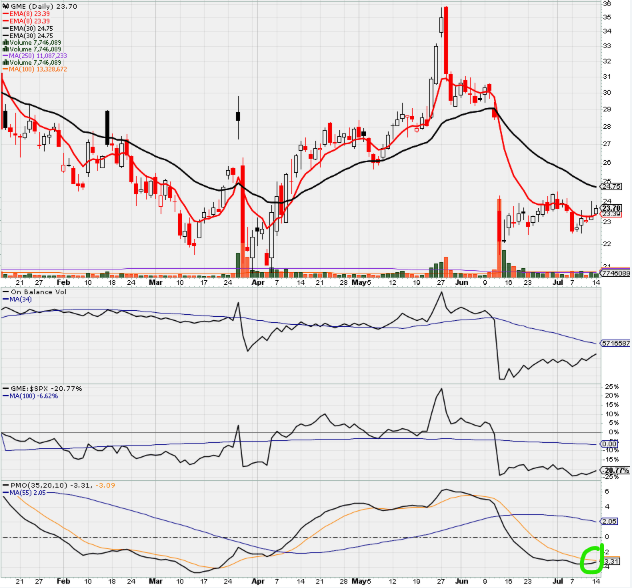Click the -3.31 PMO value tag
Screen dimensions: 632x588
point(611,561)
